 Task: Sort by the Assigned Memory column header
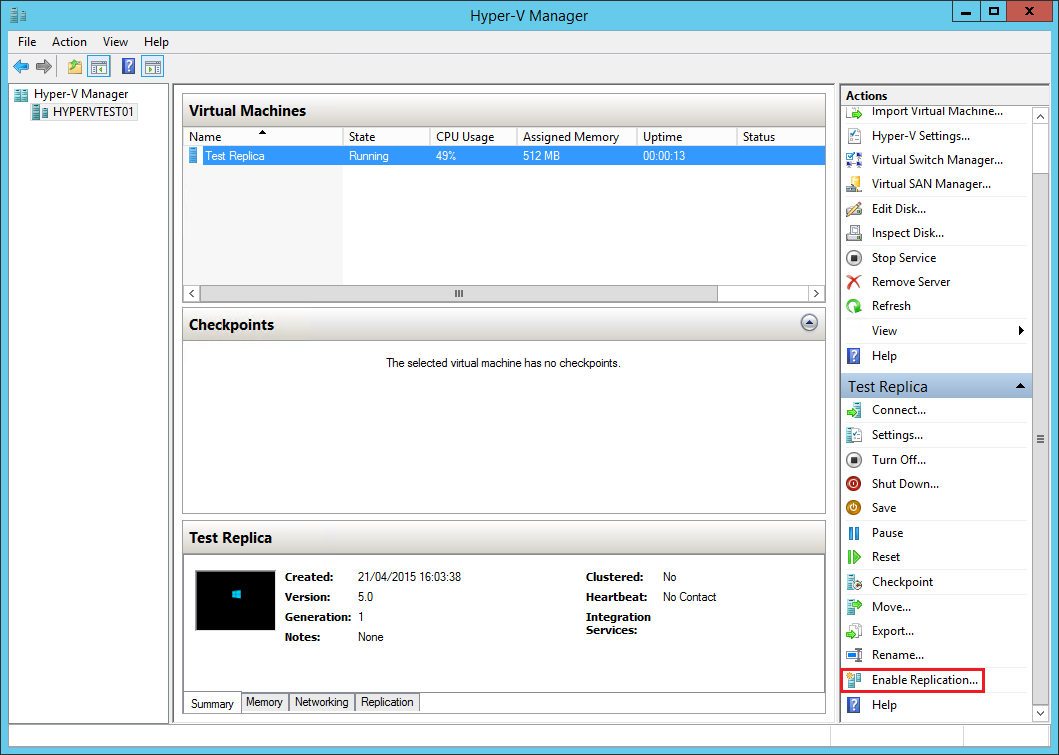tap(577, 136)
